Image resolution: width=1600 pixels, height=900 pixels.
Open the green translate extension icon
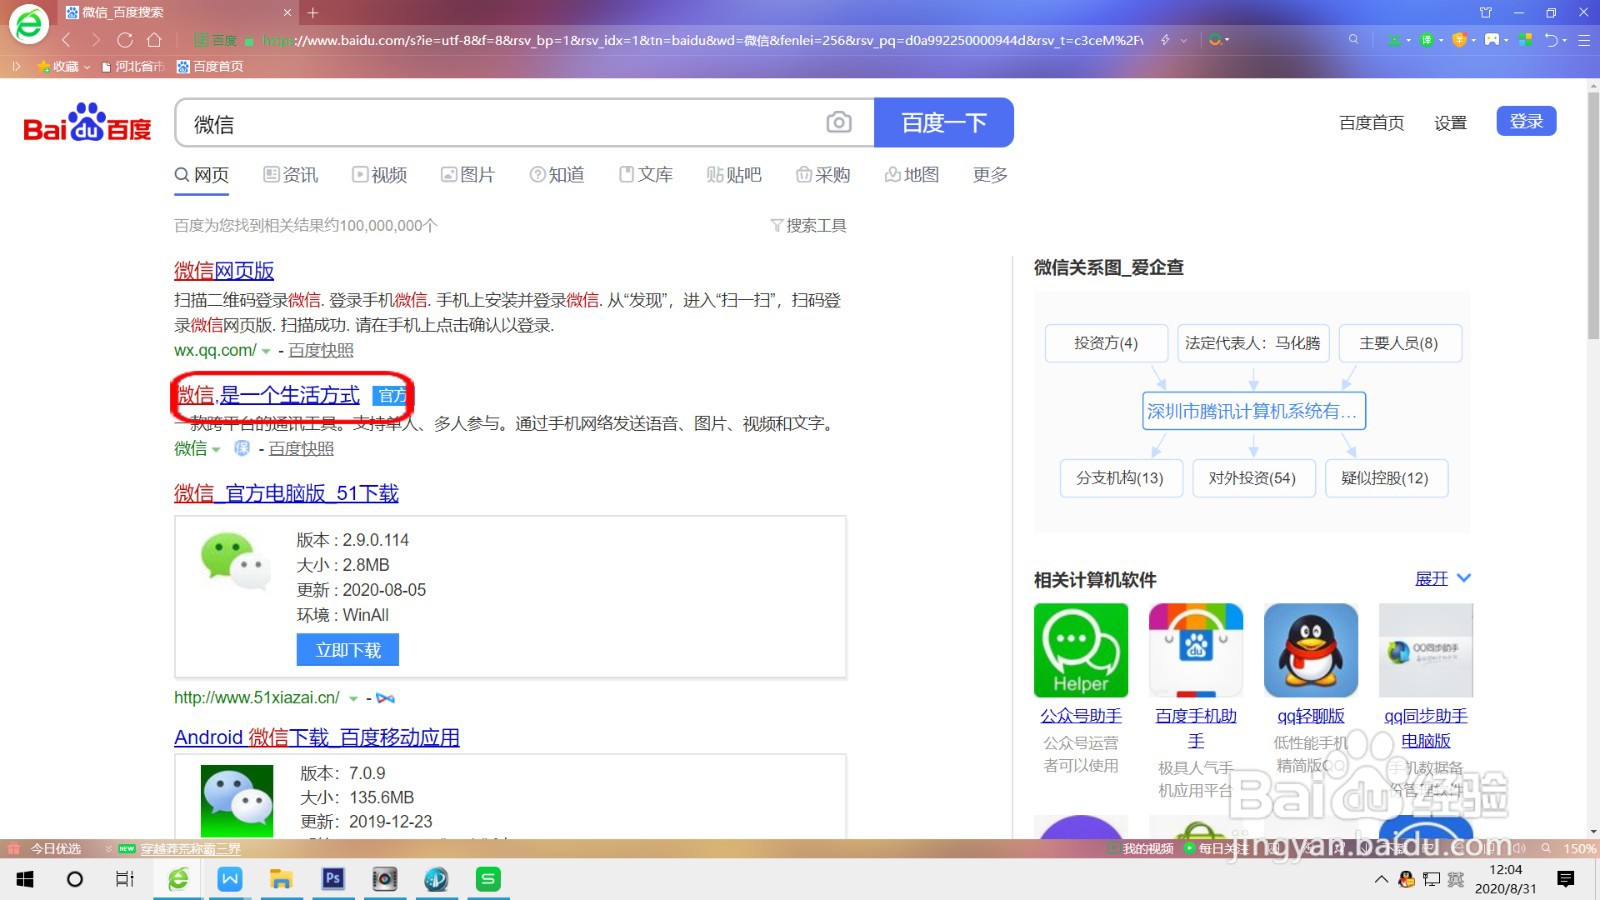1426,40
